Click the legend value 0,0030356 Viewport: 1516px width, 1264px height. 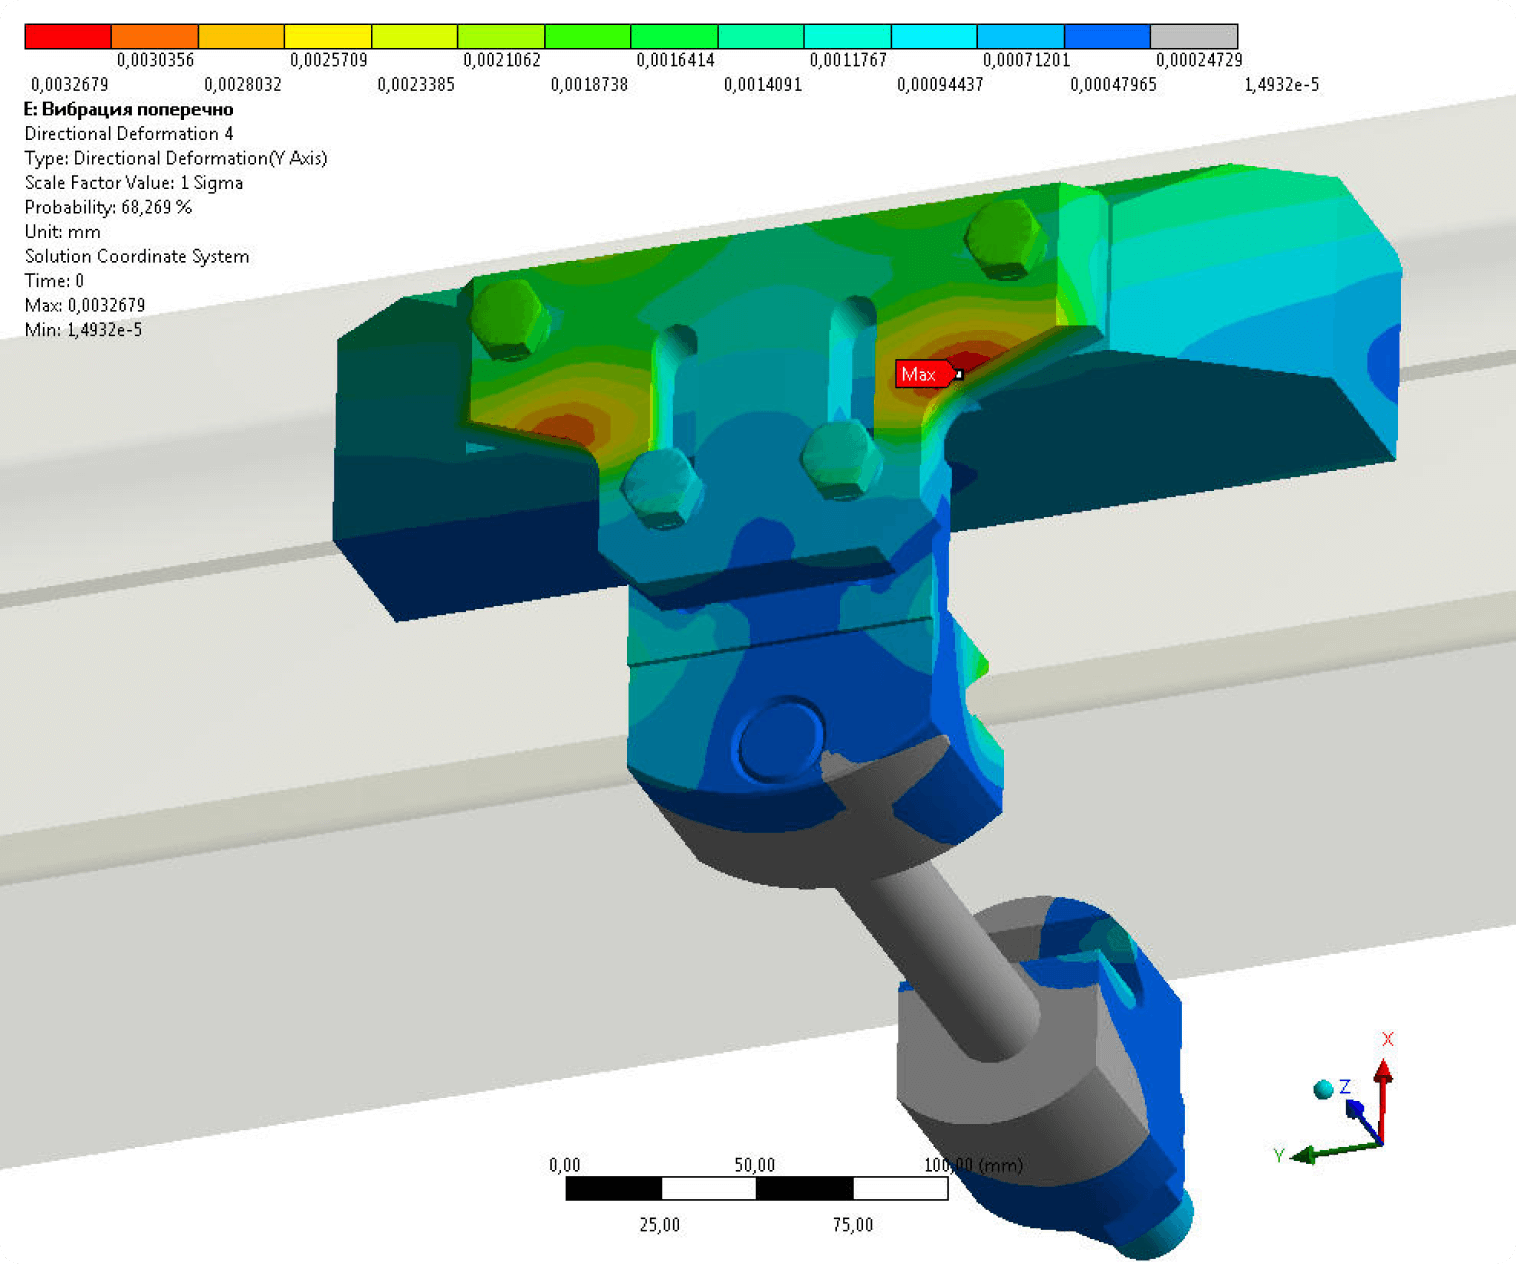155,60
